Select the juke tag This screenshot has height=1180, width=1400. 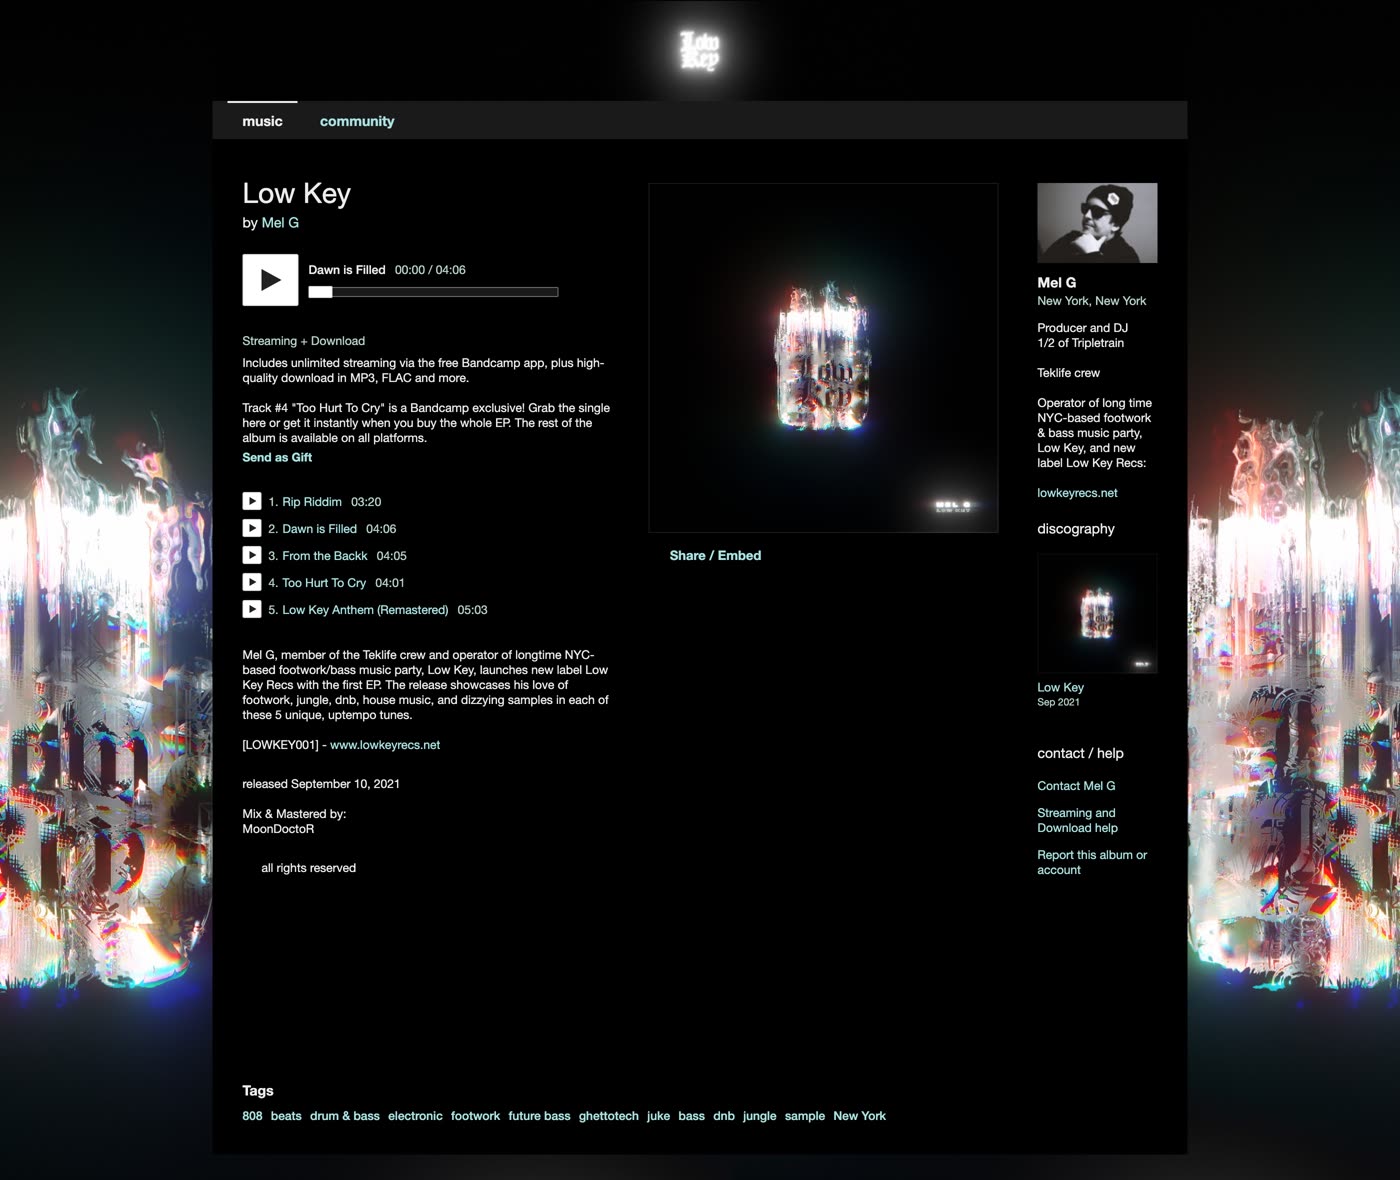[x=658, y=1116]
